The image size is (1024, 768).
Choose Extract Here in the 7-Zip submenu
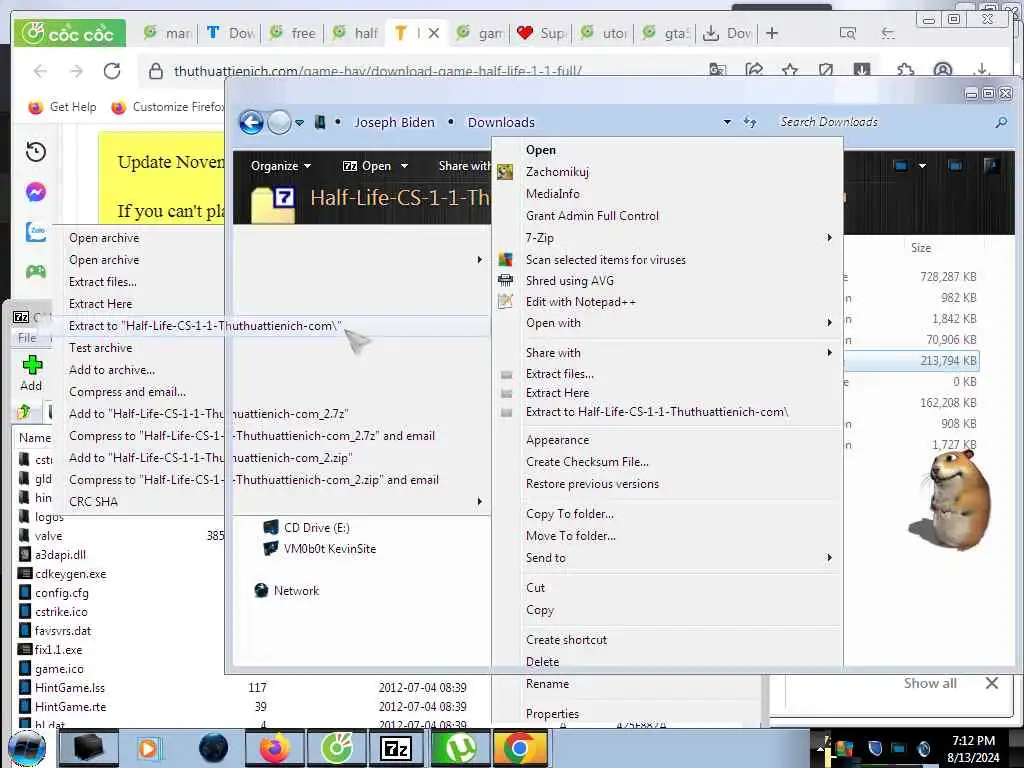click(101, 304)
